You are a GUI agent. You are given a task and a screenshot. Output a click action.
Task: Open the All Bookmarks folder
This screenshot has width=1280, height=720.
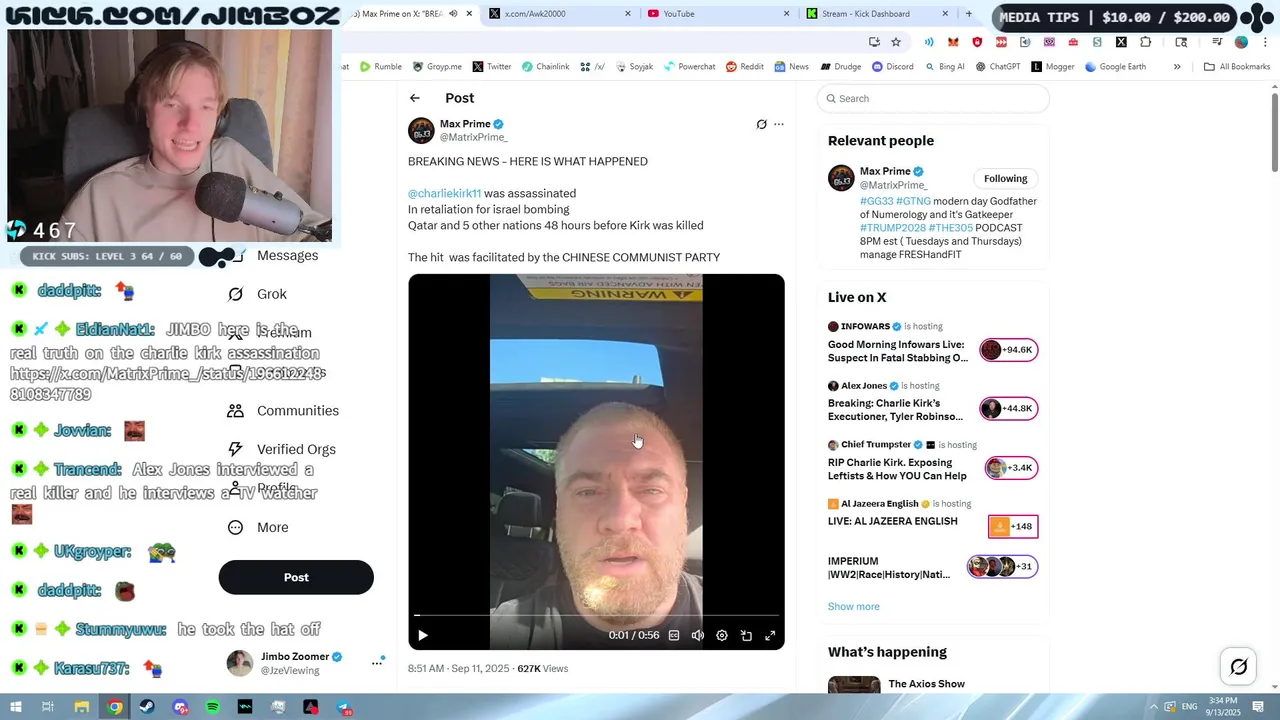coord(1237,67)
